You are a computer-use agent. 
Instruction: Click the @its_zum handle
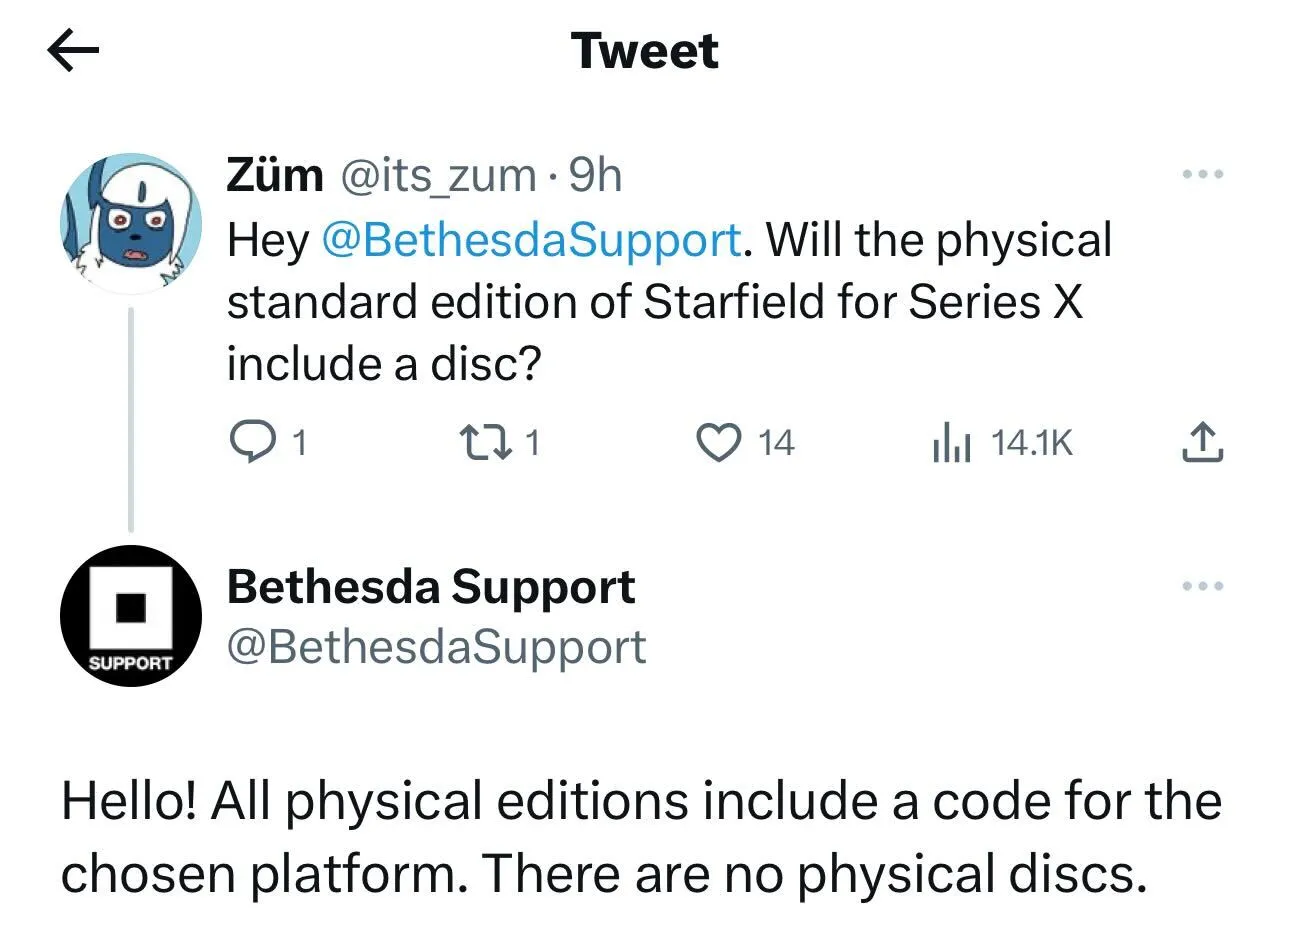pos(438,176)
